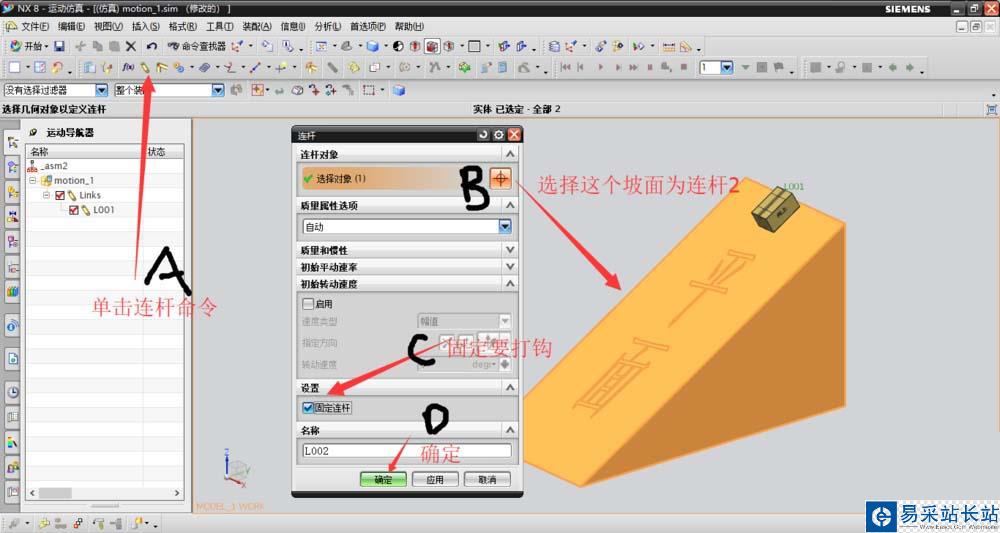Click the settings gear in Link dialog title

pos(499,135)
